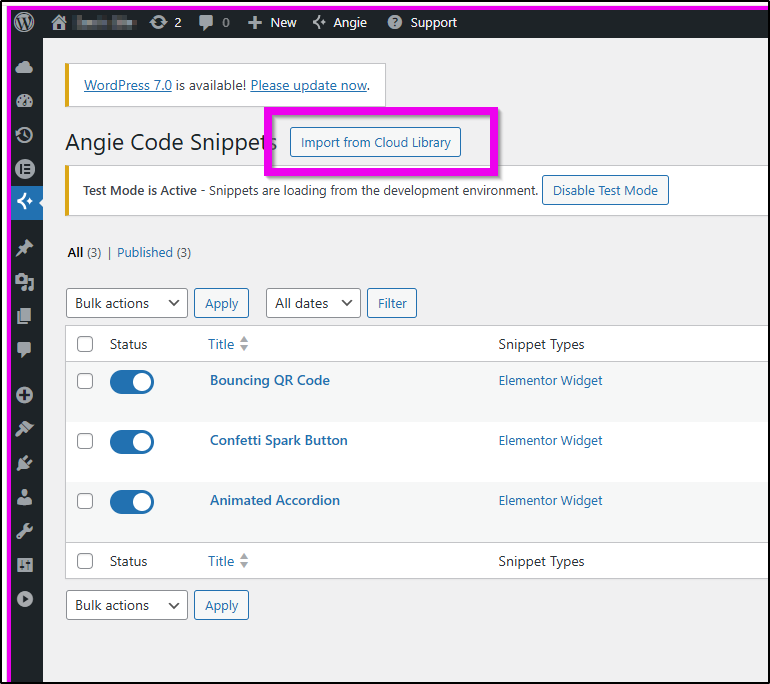The image size is (770, 684).
Task: Open the Posts pushpin icon in sidebar
Action: pos(24,247)
